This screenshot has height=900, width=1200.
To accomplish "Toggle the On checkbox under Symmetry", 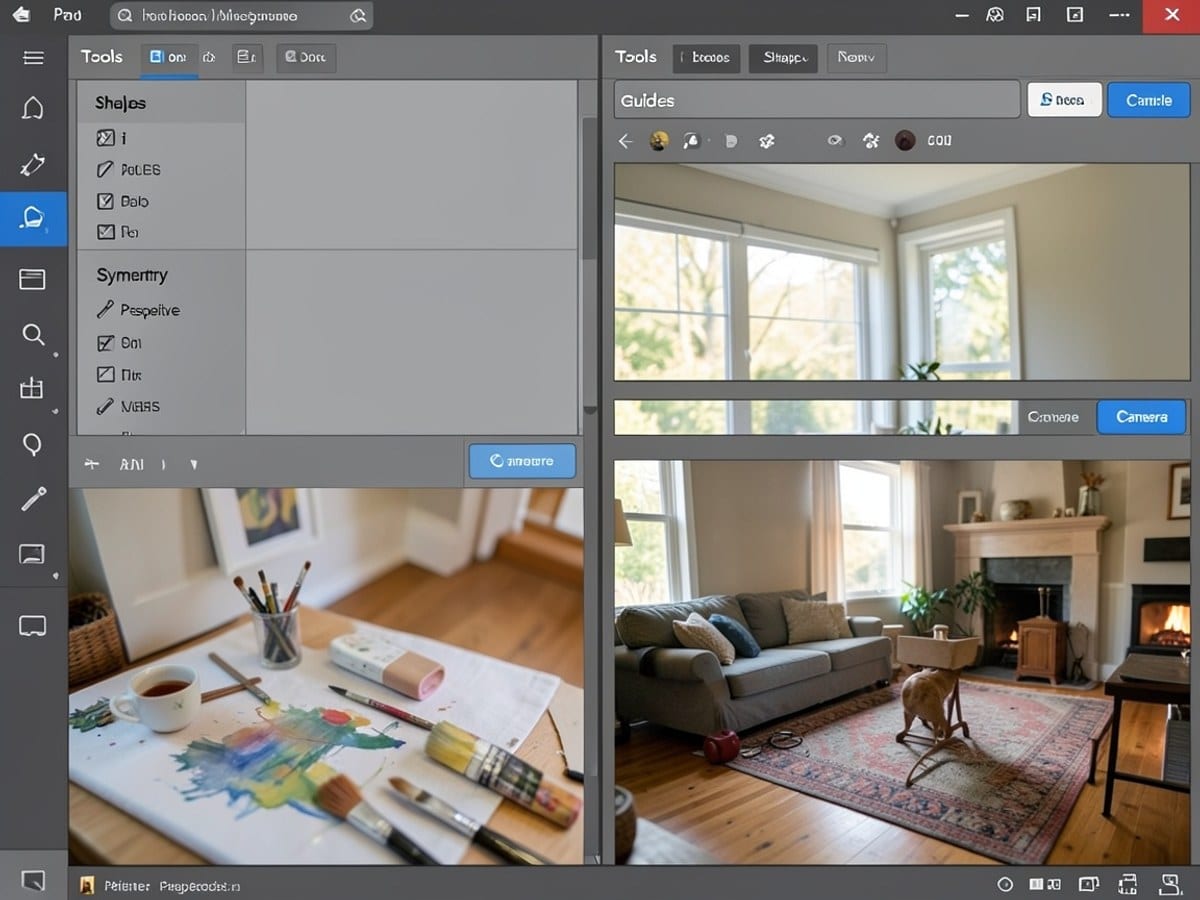I will (105, 343).
